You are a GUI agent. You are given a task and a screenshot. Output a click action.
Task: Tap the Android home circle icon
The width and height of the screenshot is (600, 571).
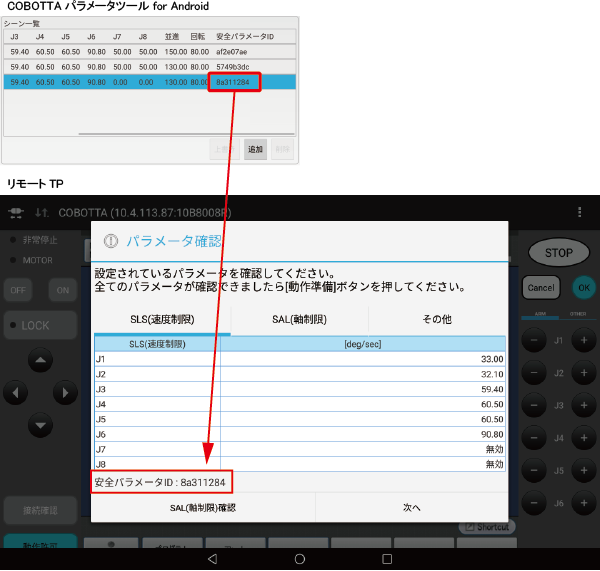[x=299, y=557]
